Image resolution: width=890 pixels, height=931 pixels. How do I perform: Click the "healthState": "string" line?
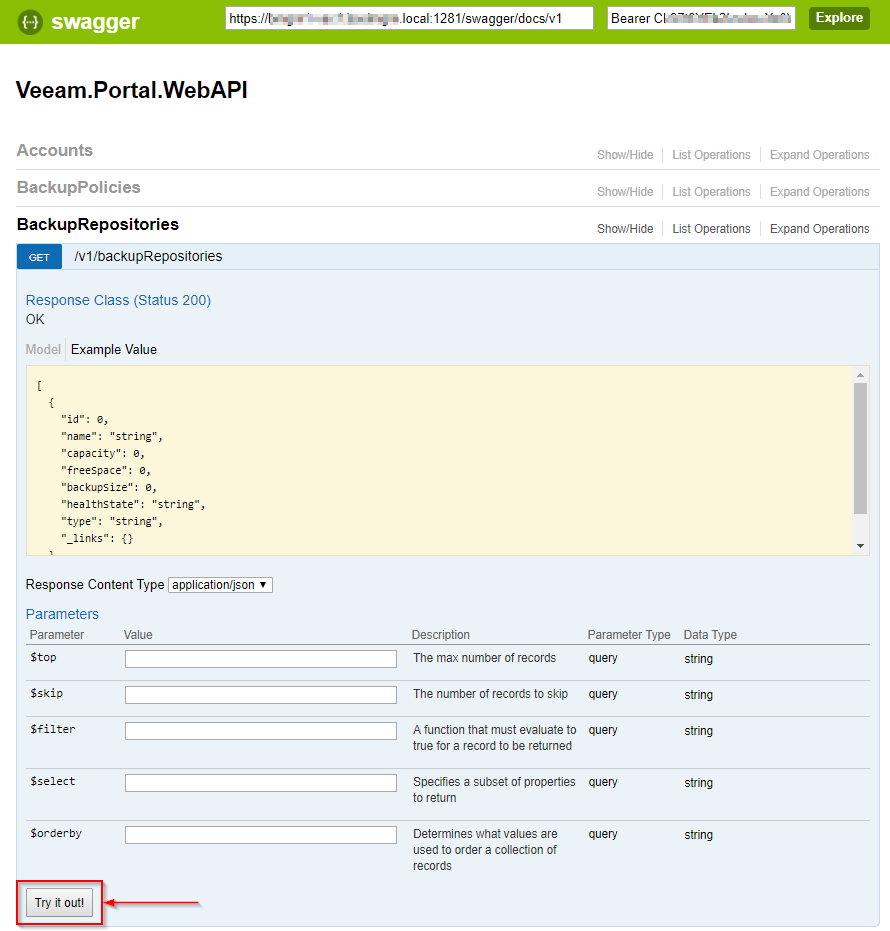click(x=133, y=504)
